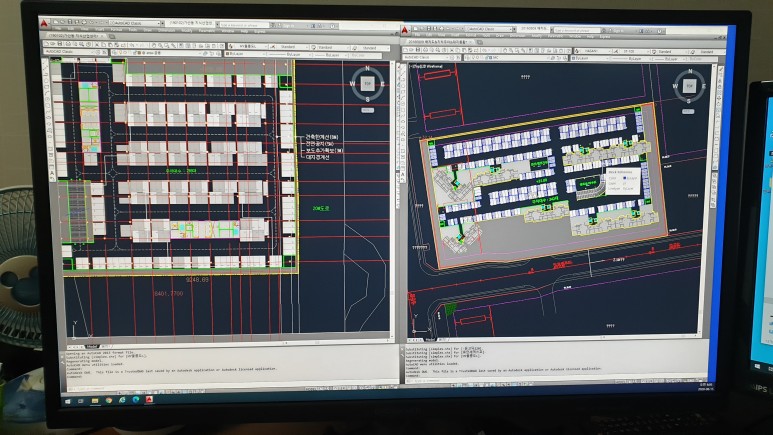
Task: Click the N compass direction on the left ViewCube
Action: (x=367, y=69)
